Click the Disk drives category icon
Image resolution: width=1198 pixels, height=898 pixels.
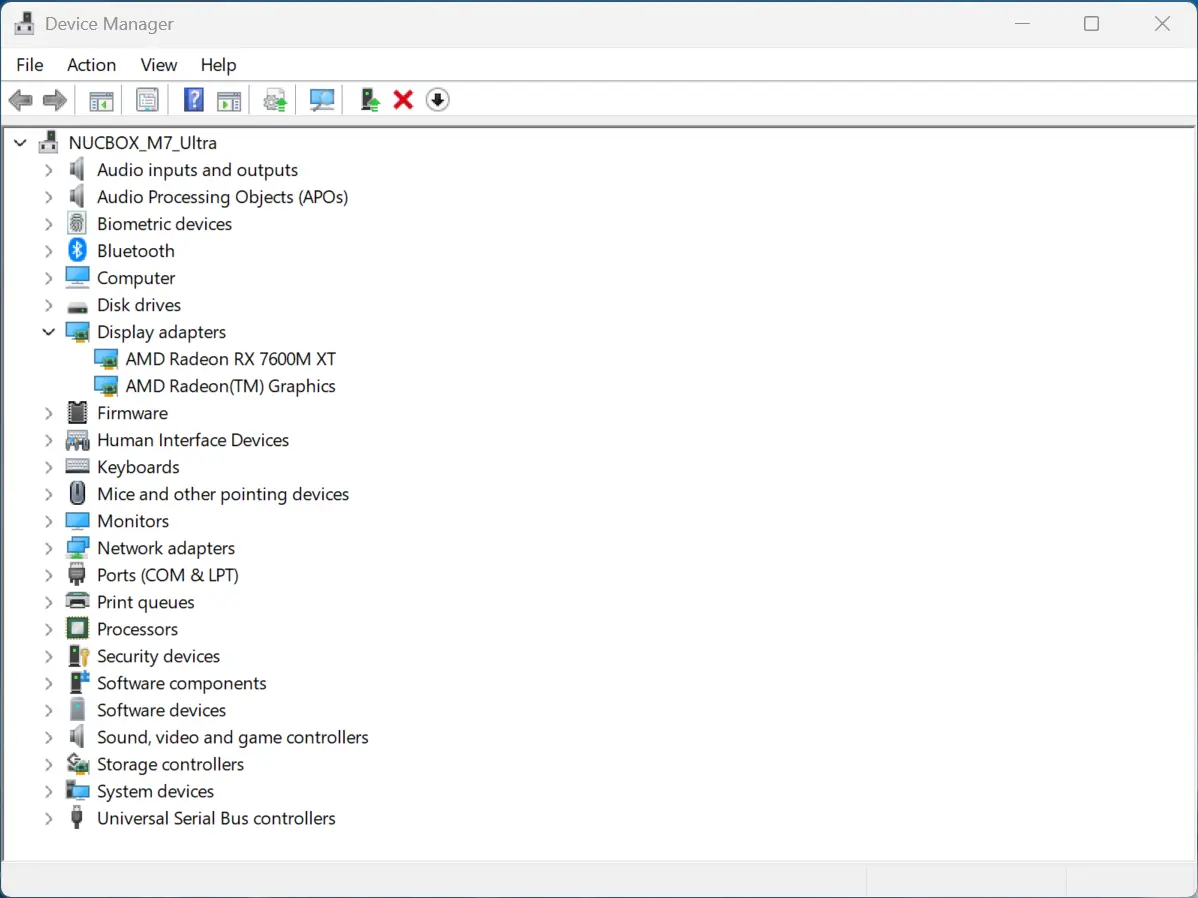pos(77,307)
